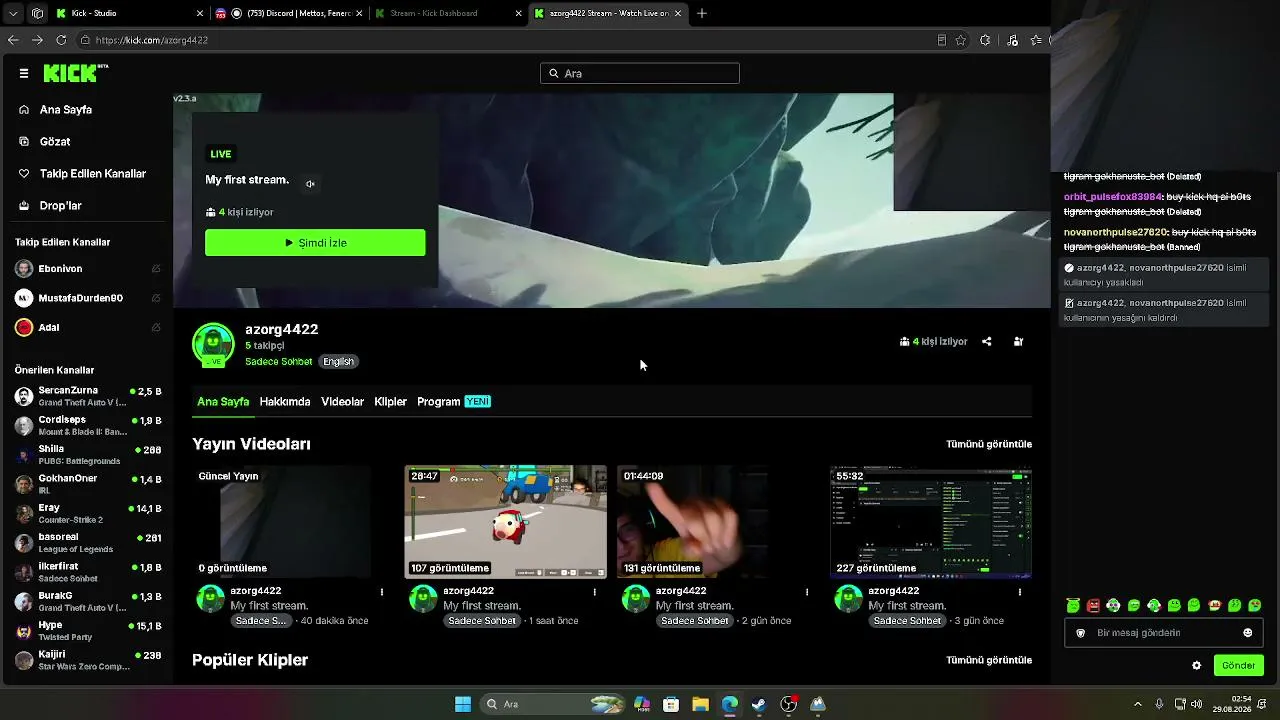This screenshot has height=720, width=1280.
Task: Open Microsoft Store from the taskbar
Action: 671,704
